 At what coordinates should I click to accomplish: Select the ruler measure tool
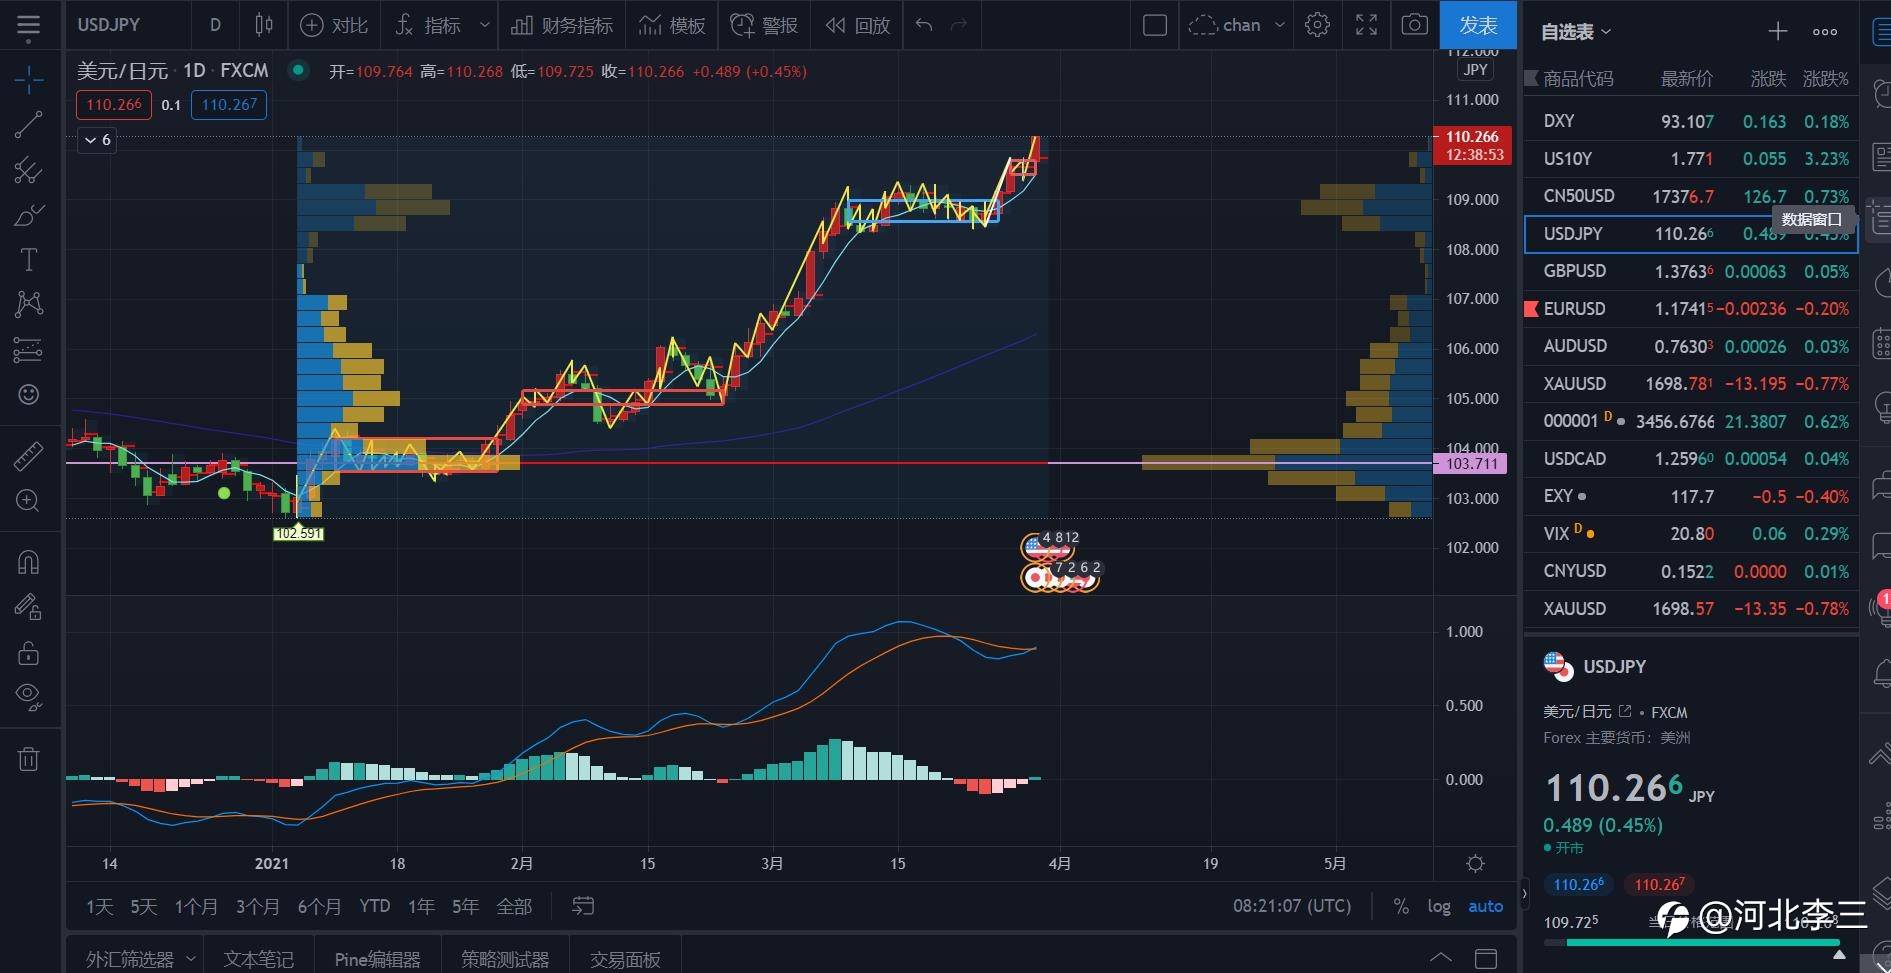[28, 456]
